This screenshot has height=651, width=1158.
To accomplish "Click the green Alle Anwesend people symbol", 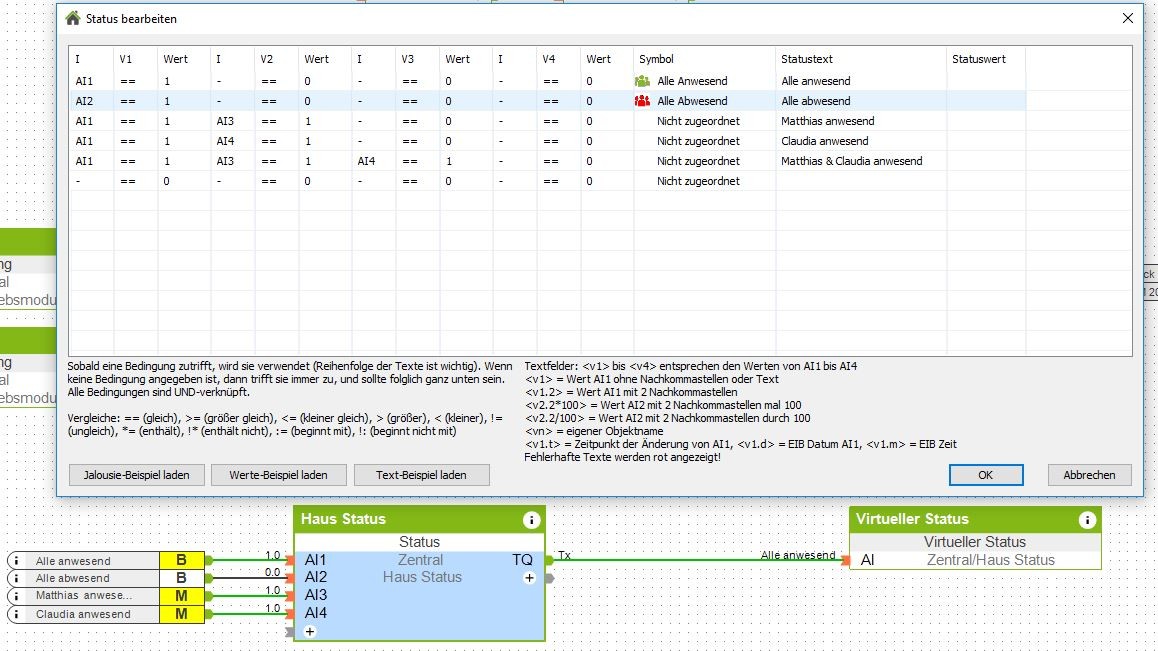I will (643, 81).
